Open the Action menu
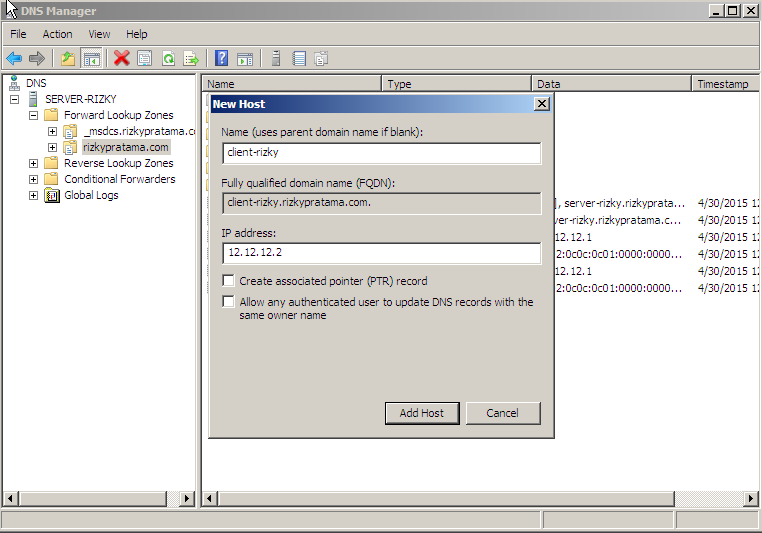 (57, 34)
